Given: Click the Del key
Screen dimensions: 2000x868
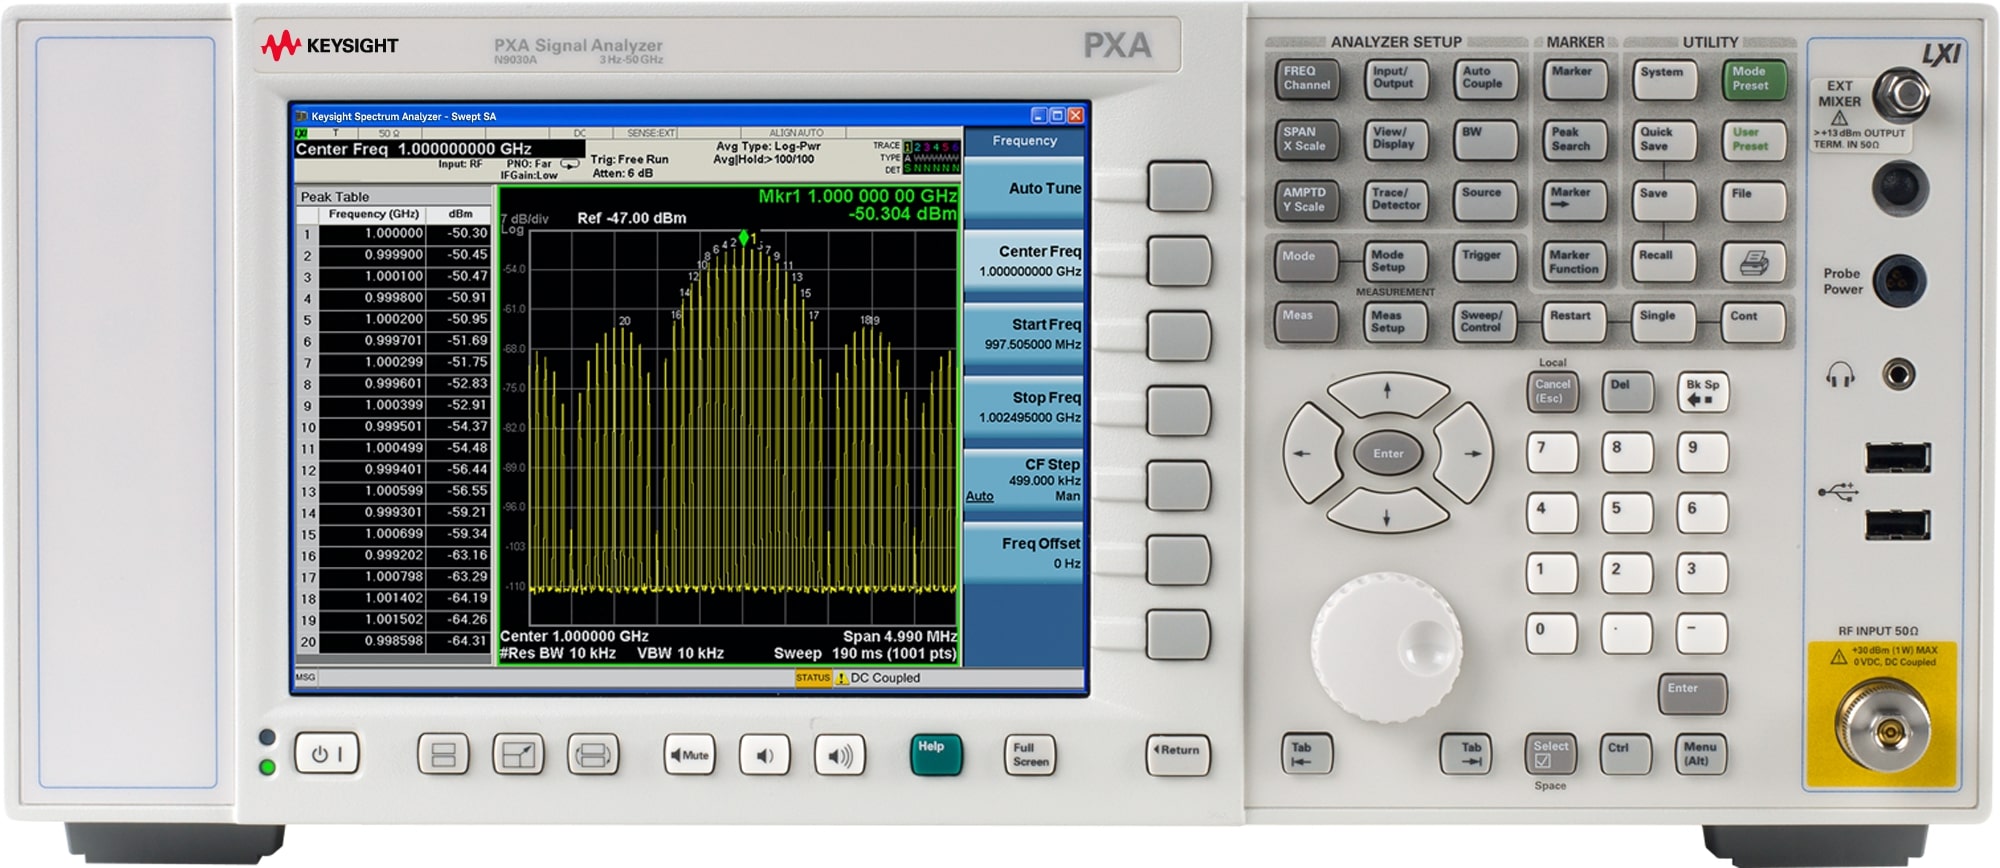Looking at the screenshot, I should [x=1627, y=392].
